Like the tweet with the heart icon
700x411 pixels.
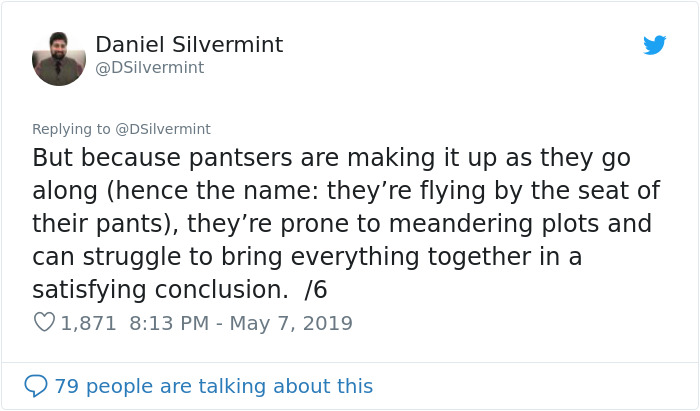coord(44,323)
